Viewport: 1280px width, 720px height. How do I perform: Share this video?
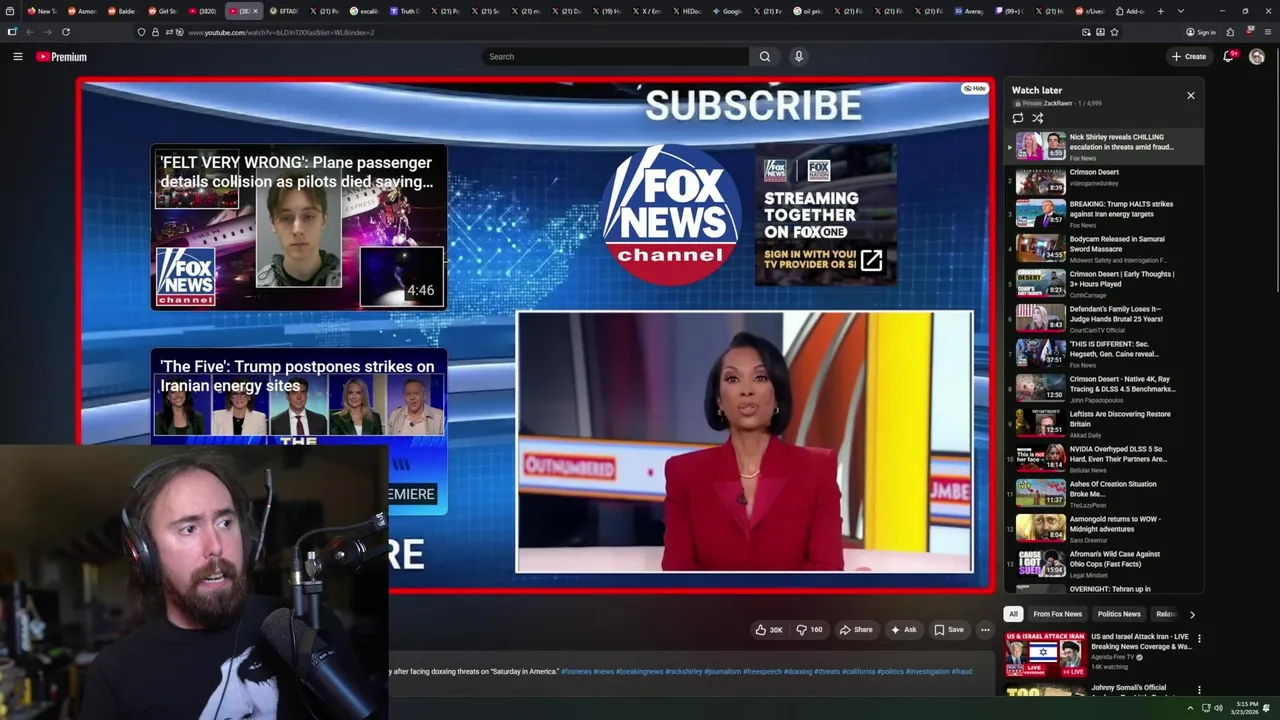click(x=856, y=630)
